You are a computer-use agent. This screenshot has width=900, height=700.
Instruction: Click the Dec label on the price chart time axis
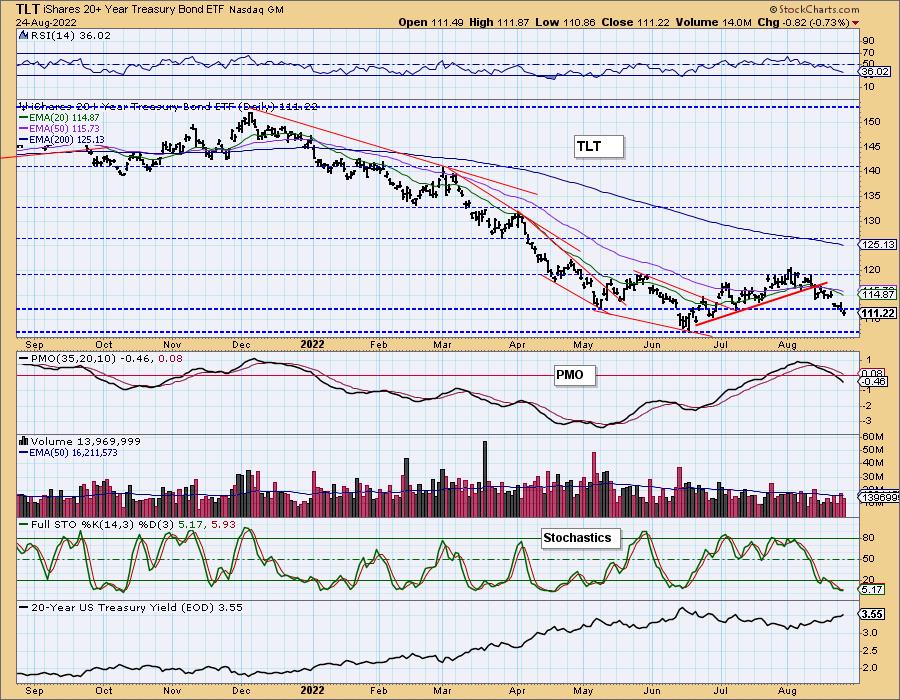241,345
